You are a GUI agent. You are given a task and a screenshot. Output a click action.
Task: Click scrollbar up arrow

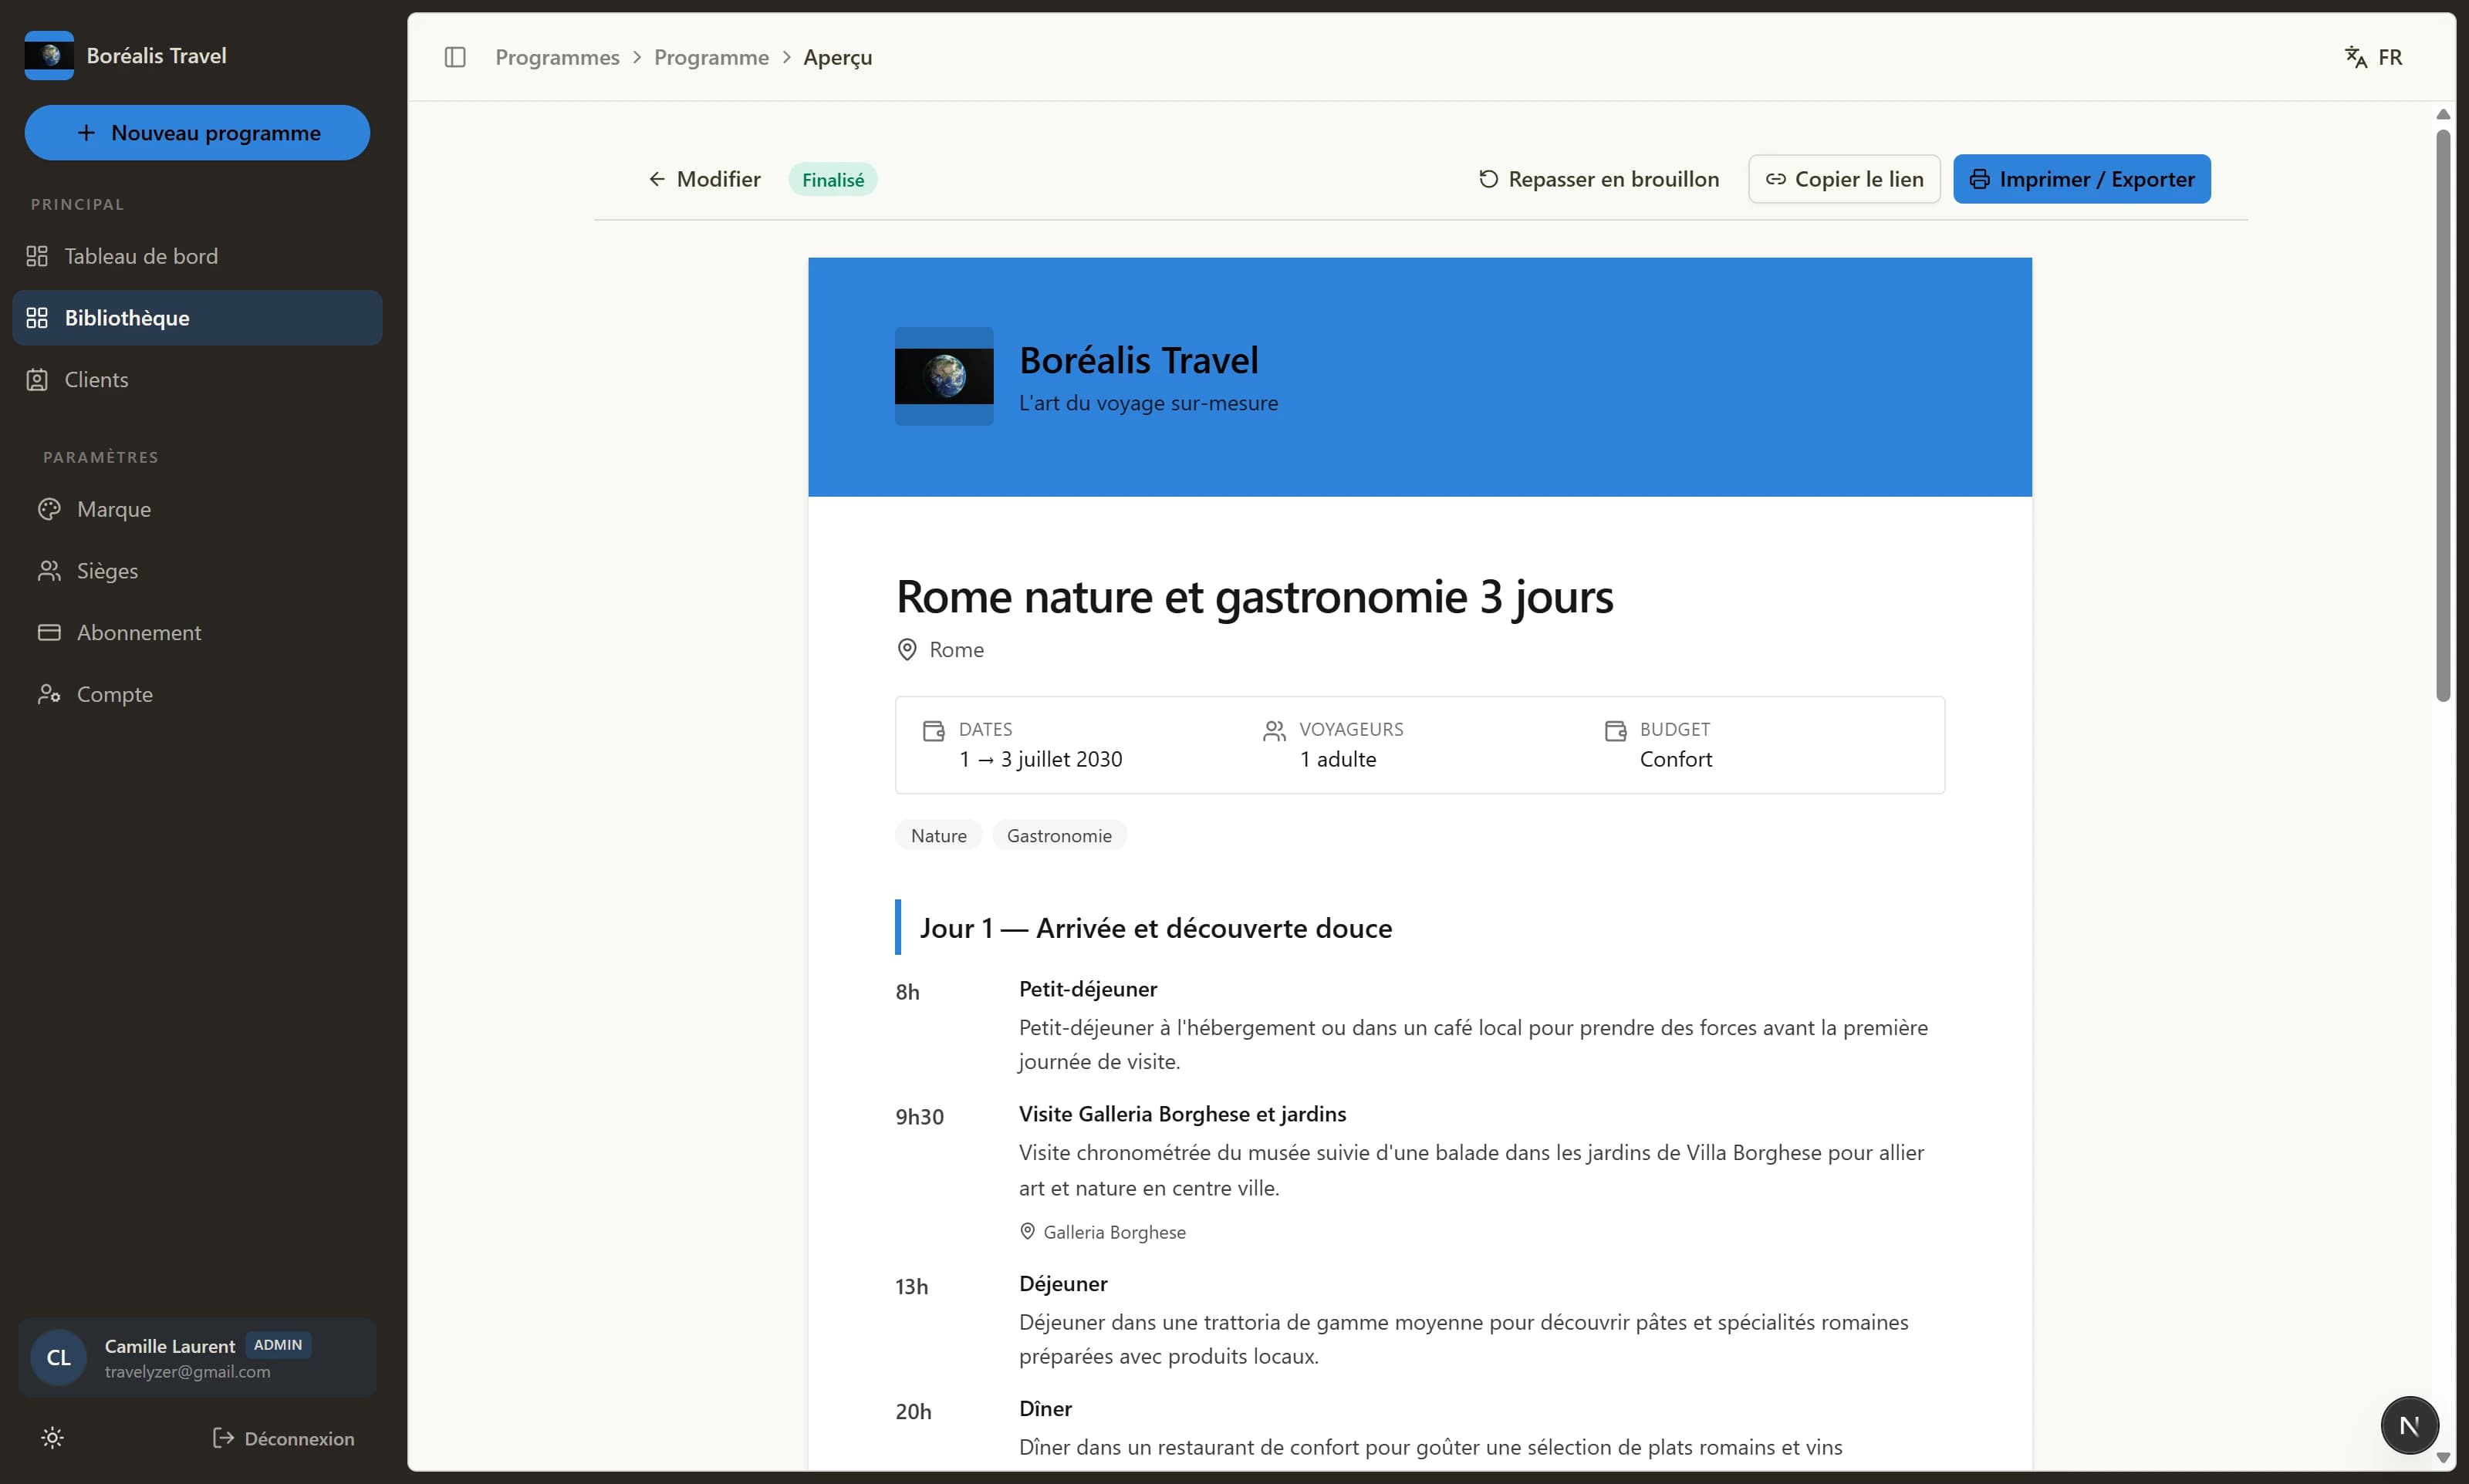[x=2443, y=114]
